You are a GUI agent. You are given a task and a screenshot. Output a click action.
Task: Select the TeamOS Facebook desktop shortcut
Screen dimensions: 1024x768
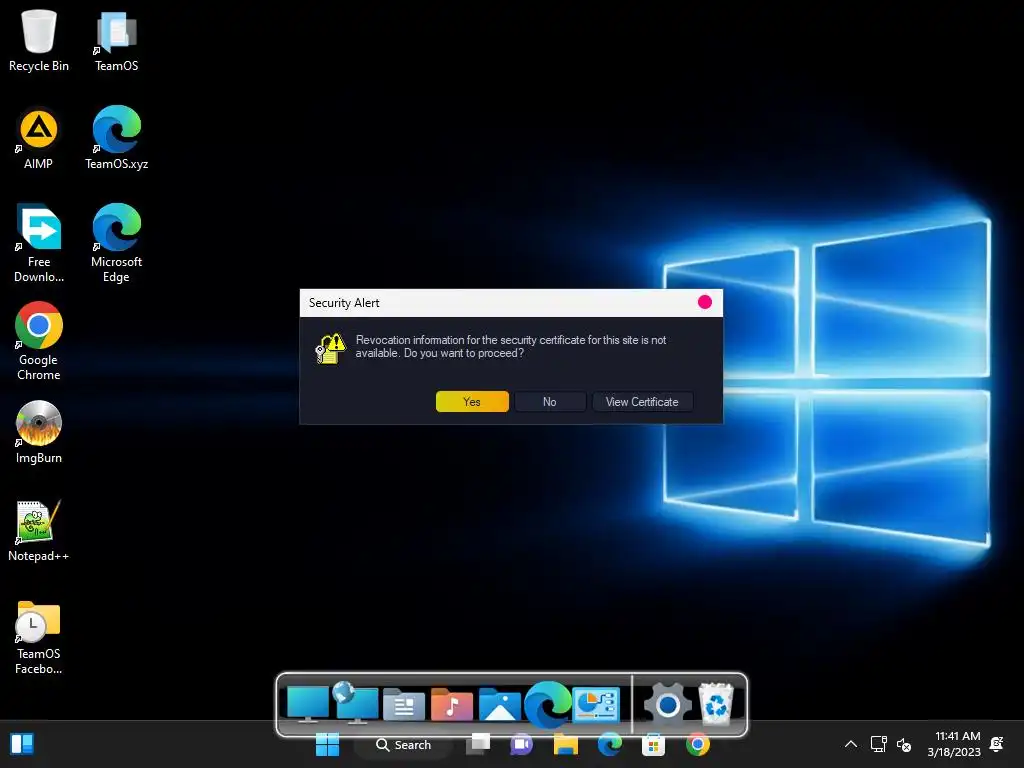[39, 637]
